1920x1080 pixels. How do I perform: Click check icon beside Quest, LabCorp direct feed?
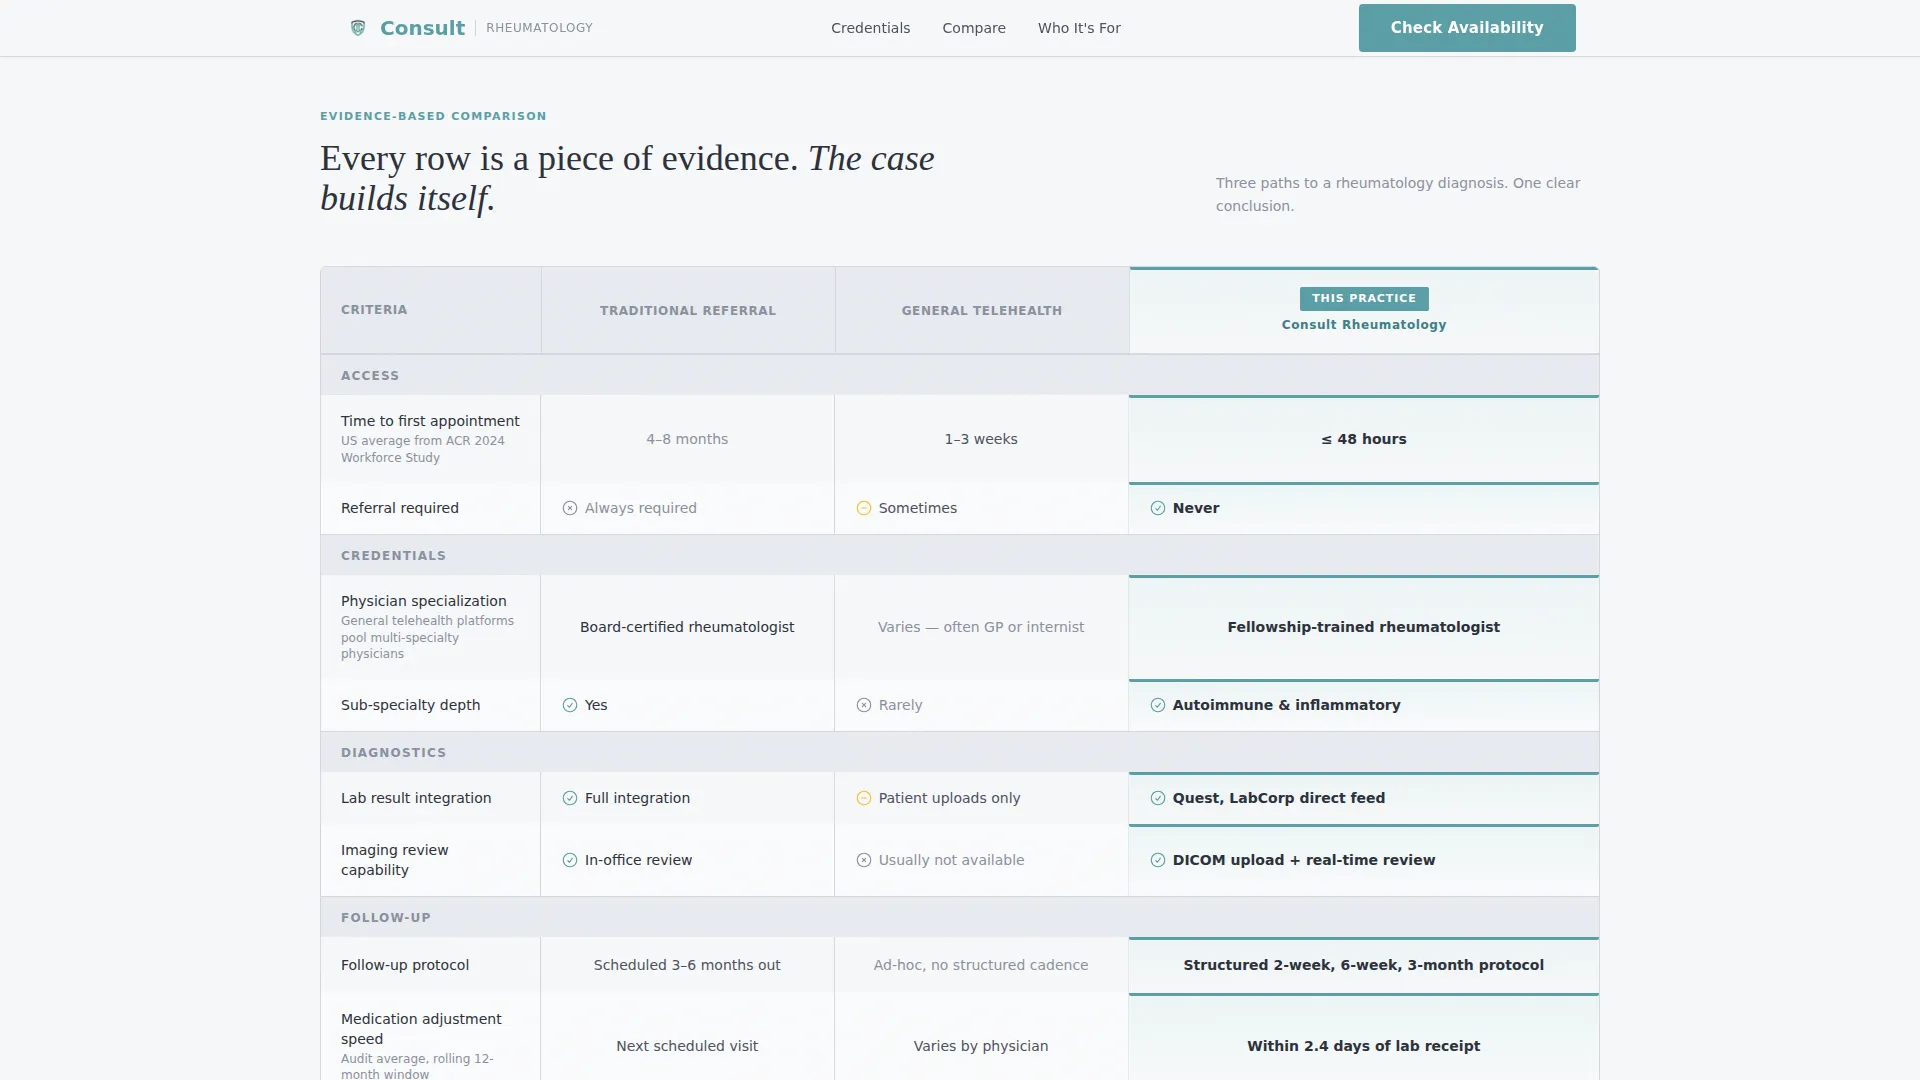tap(1158, 798)
